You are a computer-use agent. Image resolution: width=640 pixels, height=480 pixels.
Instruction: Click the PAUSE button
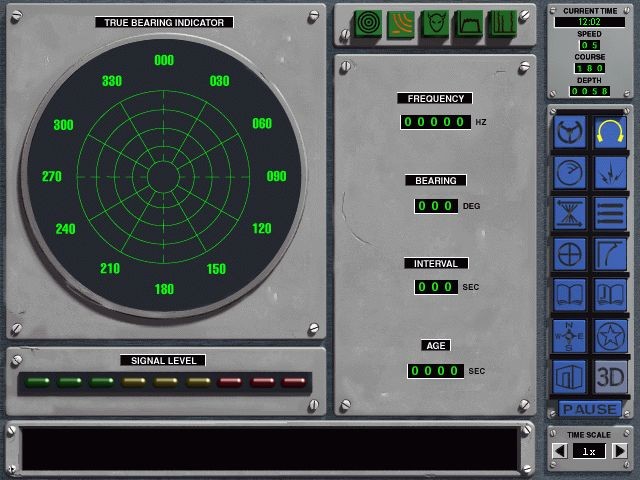point(590,409)
